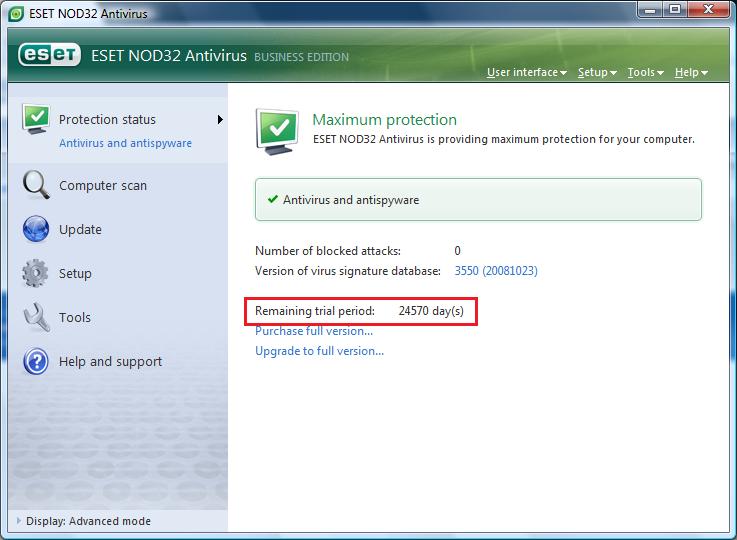Open the Tools menu in top bar
Screen dimensions: 737x540
645,72
